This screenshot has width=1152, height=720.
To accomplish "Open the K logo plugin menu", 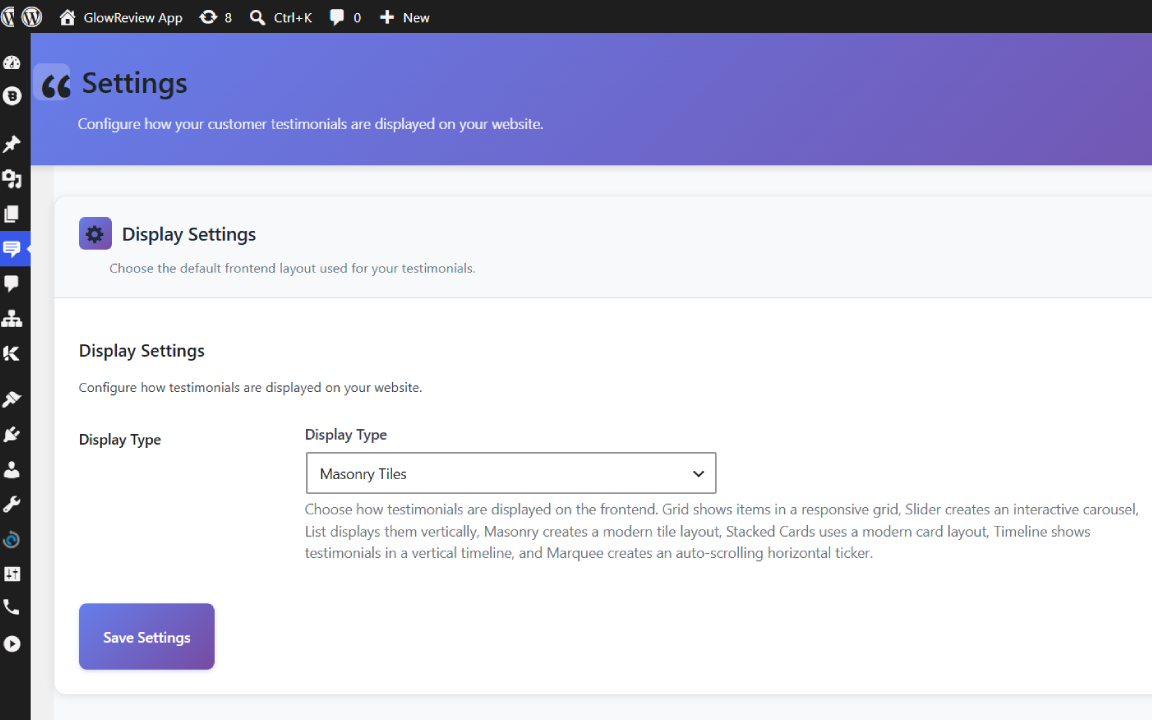I will click(12, 353).
